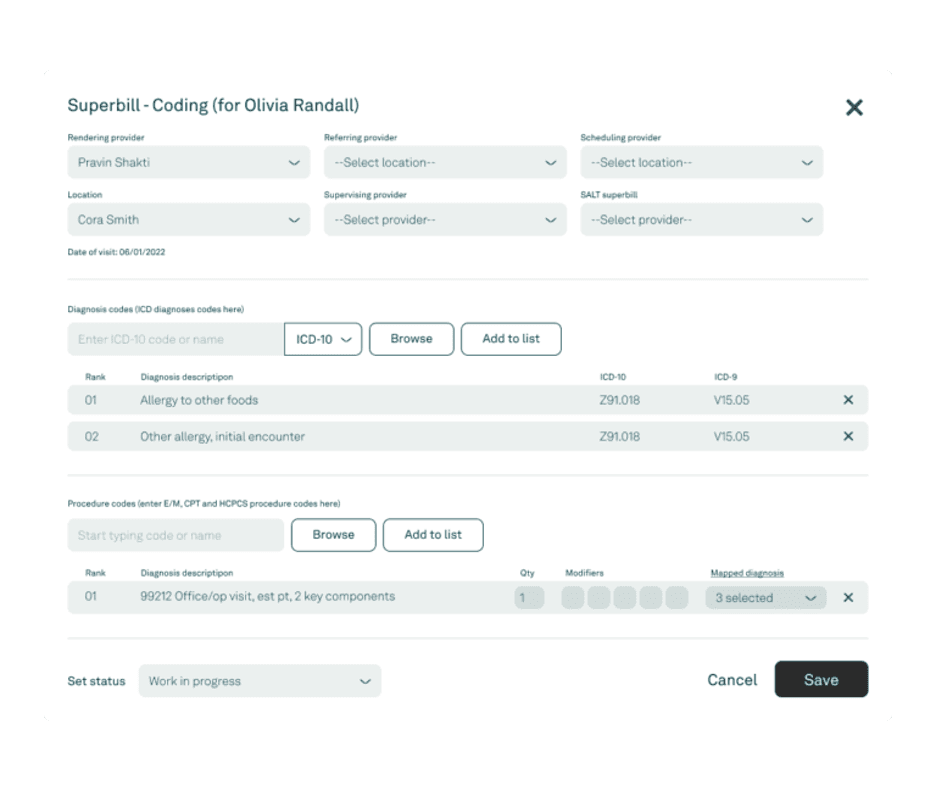Open the SALT superbill dropdown
Screen dimensions: 936x792
click(701, 219)
